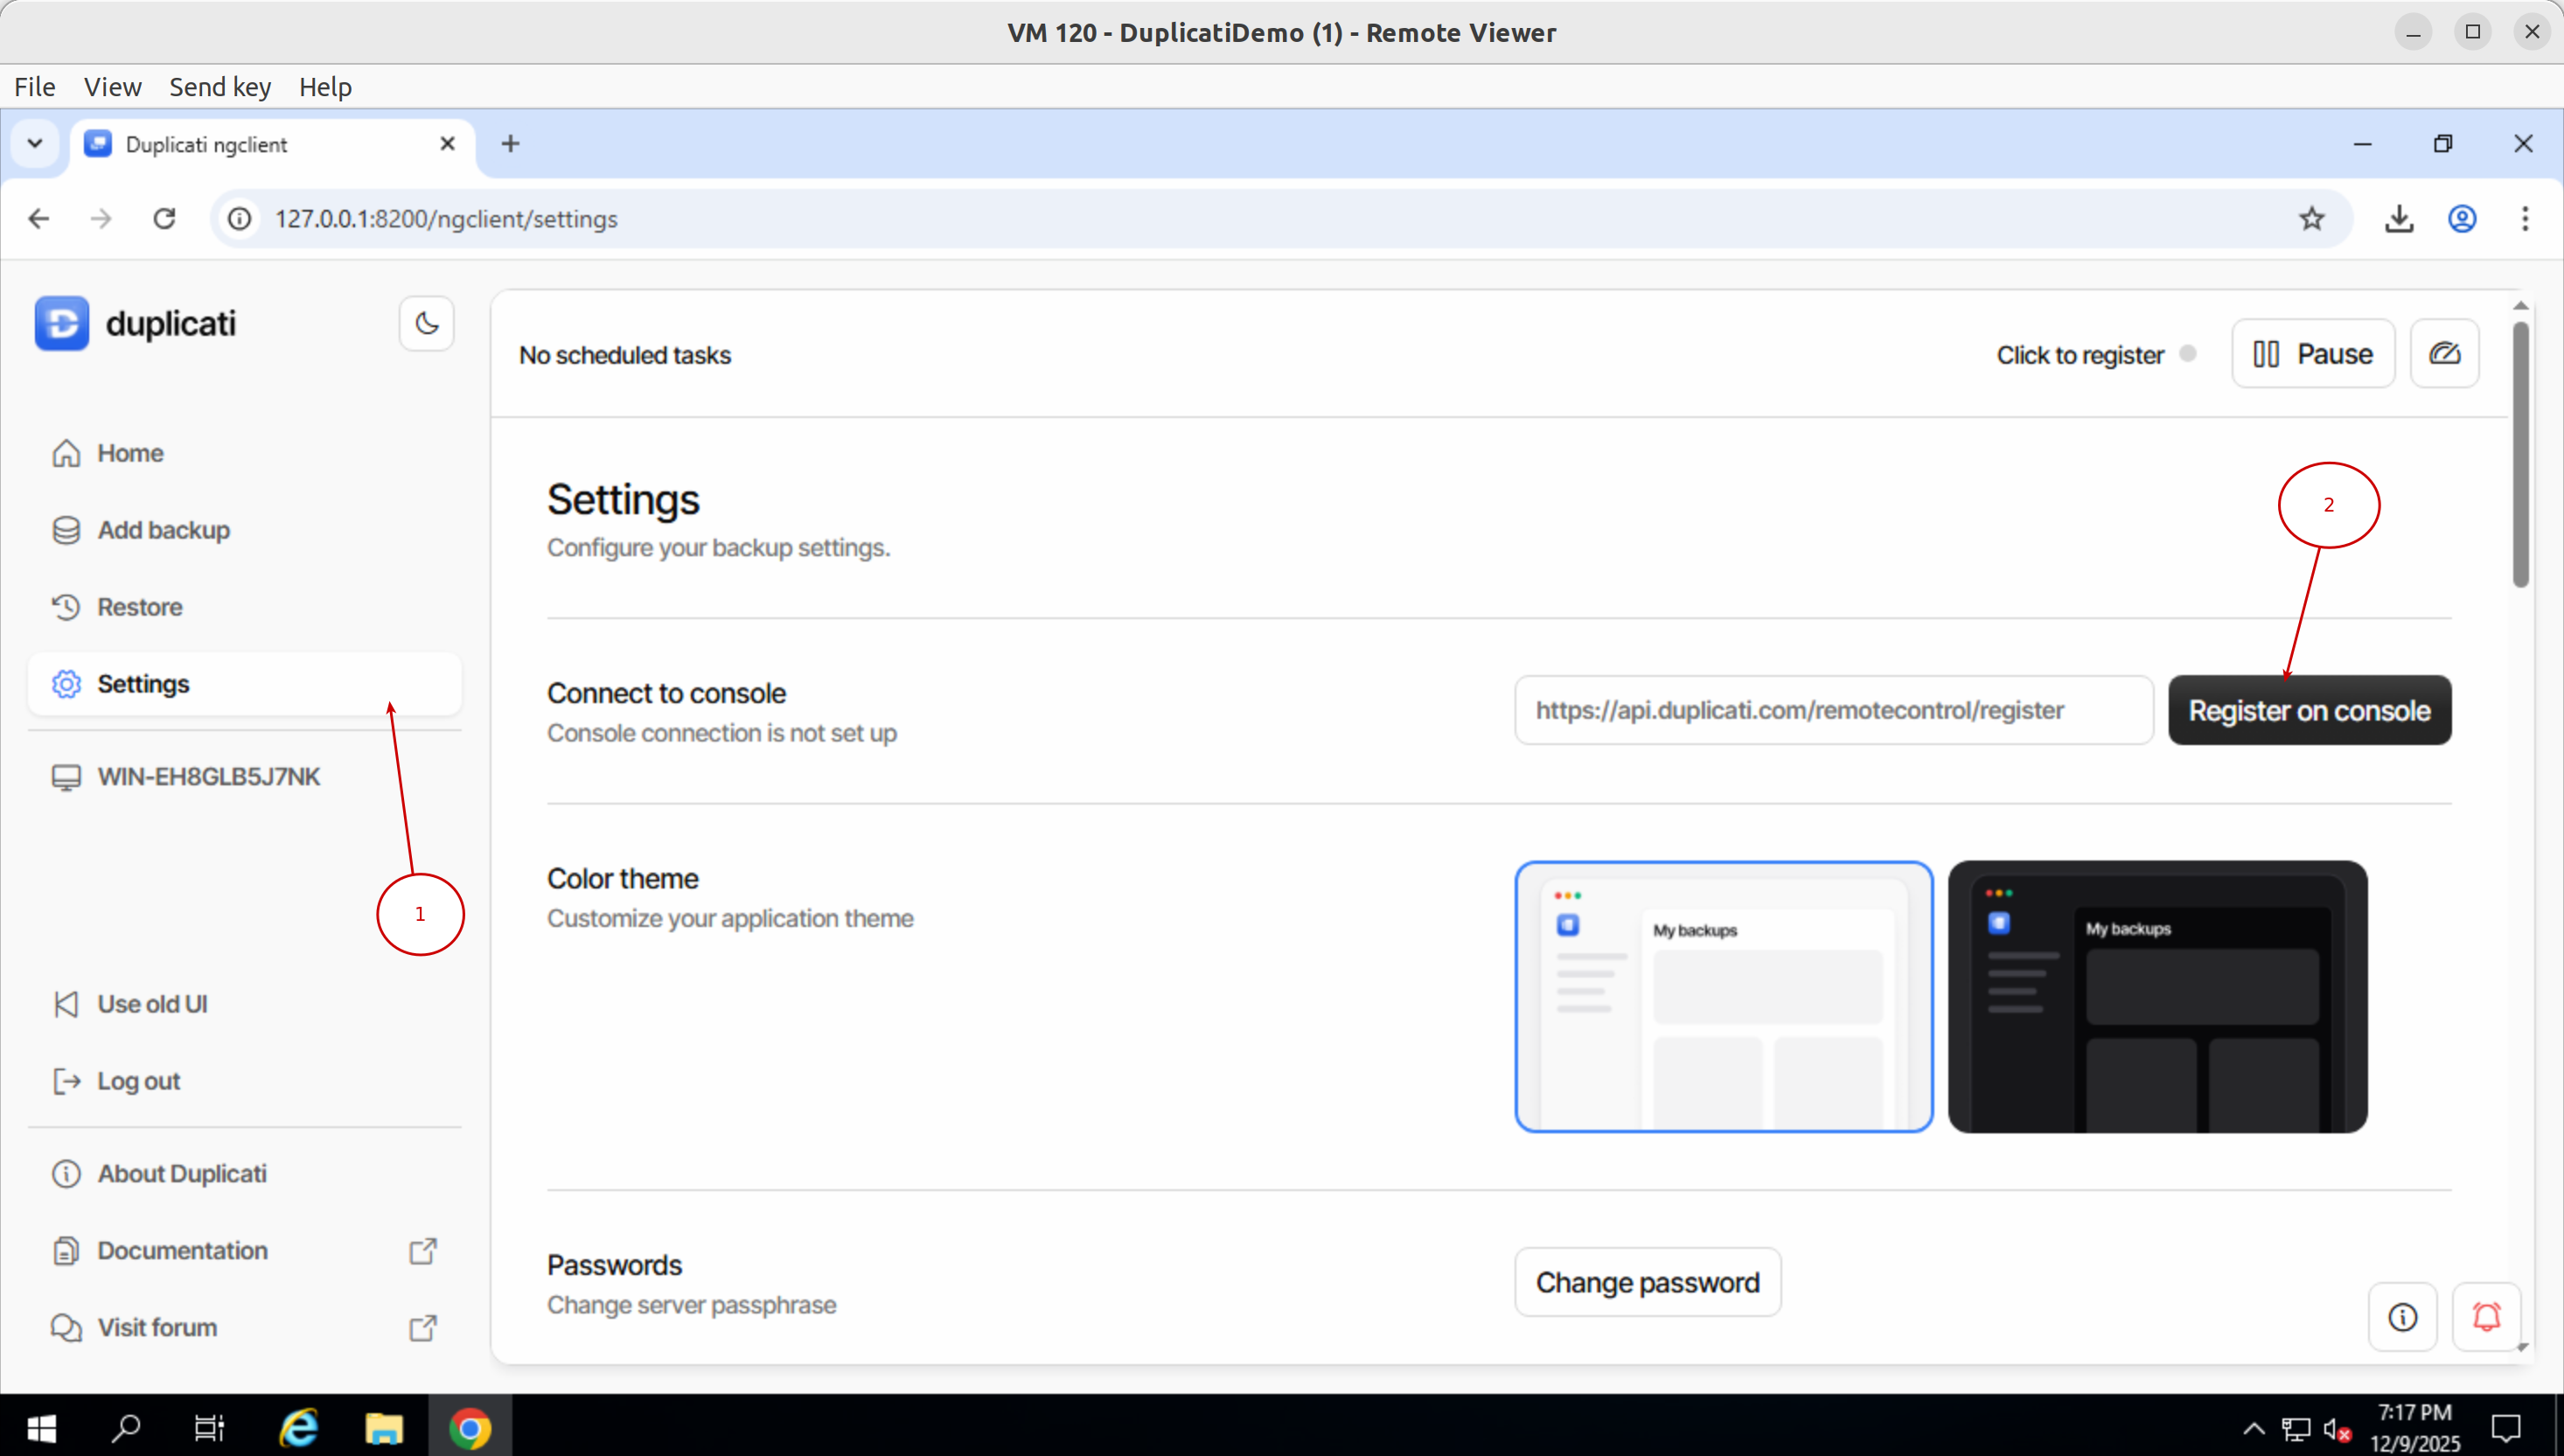Click the Change password button

(x=1647, y=1282)
